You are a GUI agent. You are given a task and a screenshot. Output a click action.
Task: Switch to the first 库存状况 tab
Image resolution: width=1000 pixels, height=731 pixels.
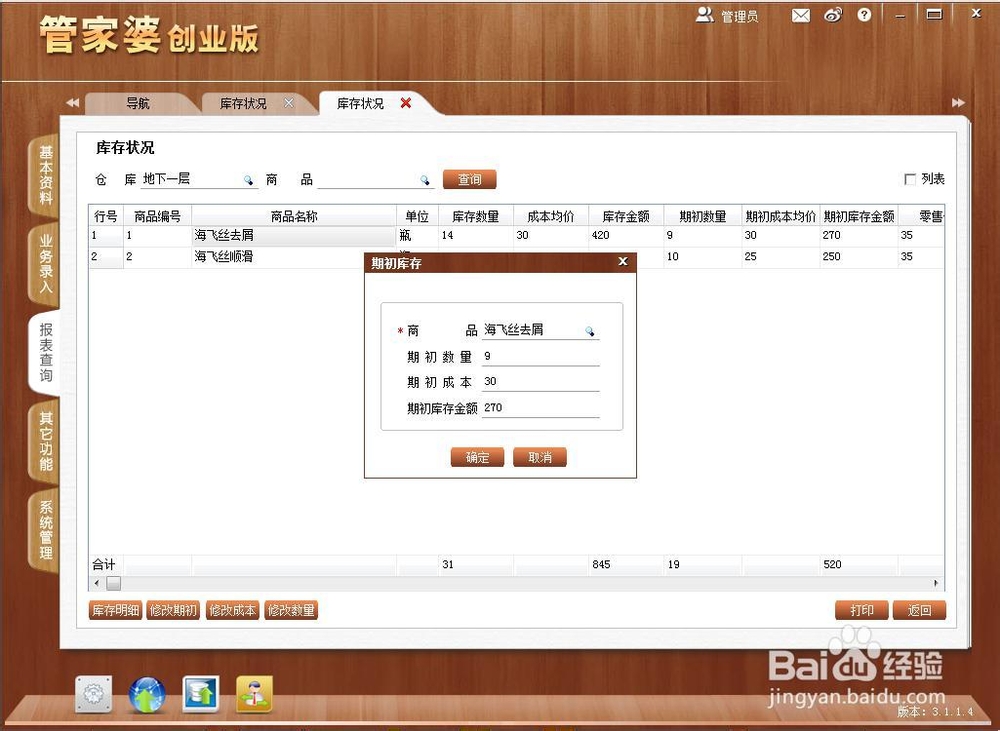click(x=243, y=103)
